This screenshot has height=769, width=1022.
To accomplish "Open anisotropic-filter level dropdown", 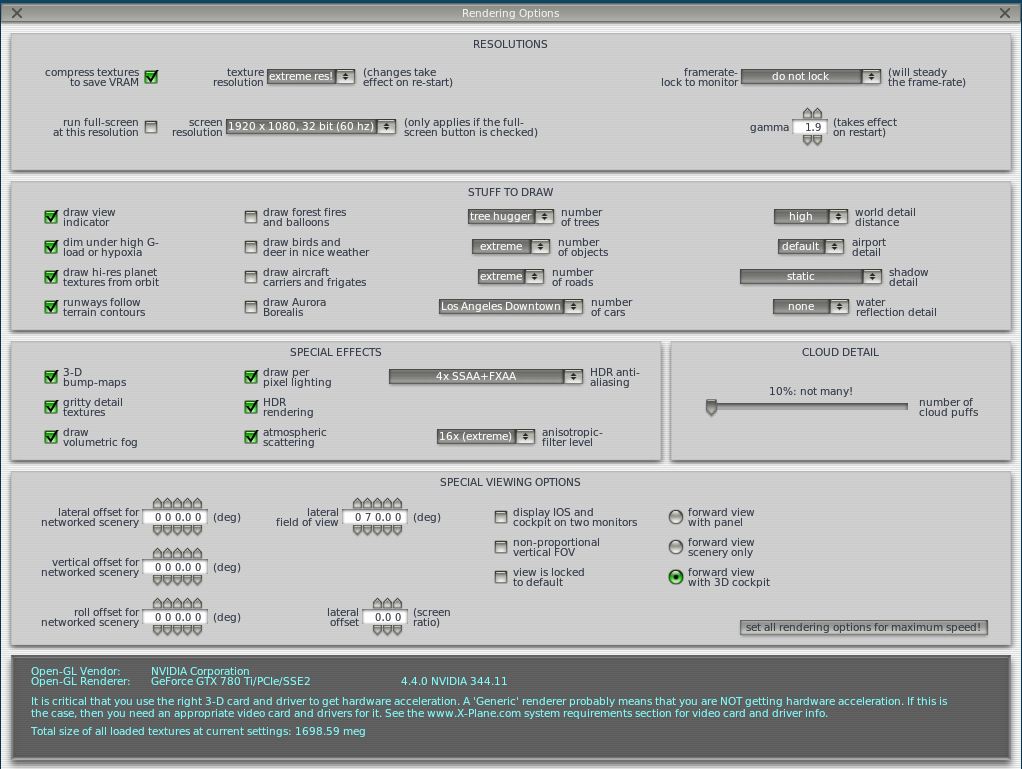I will (x=486, y=437).
